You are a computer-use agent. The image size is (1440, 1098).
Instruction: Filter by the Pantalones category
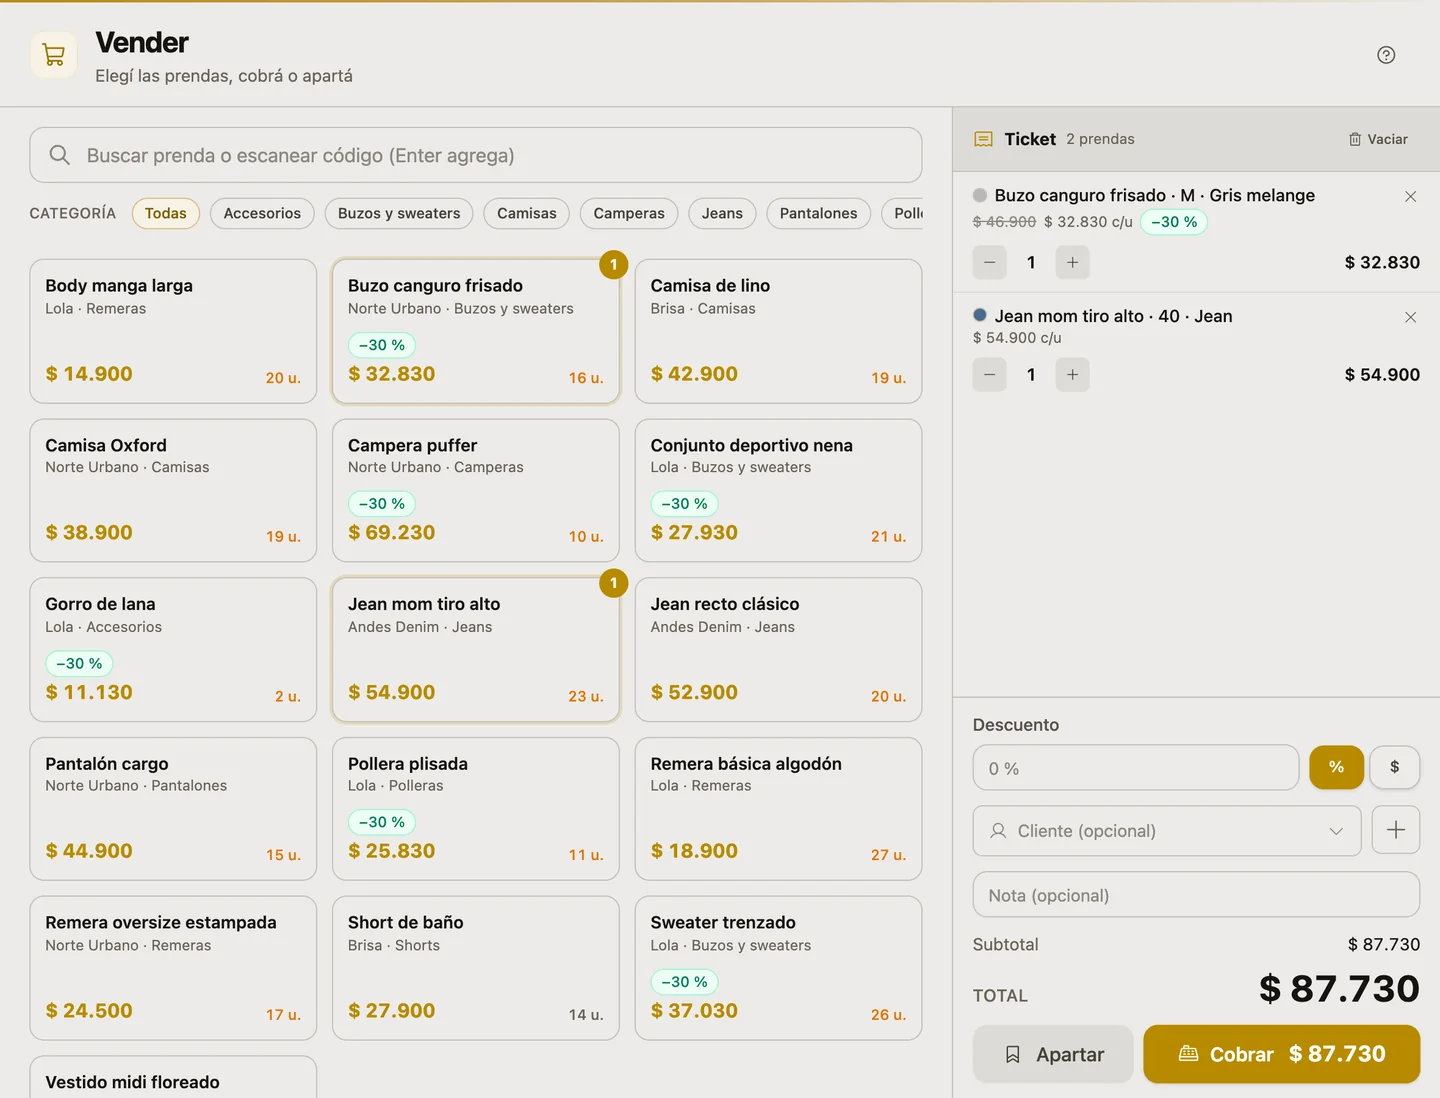(x=819, y=213)
